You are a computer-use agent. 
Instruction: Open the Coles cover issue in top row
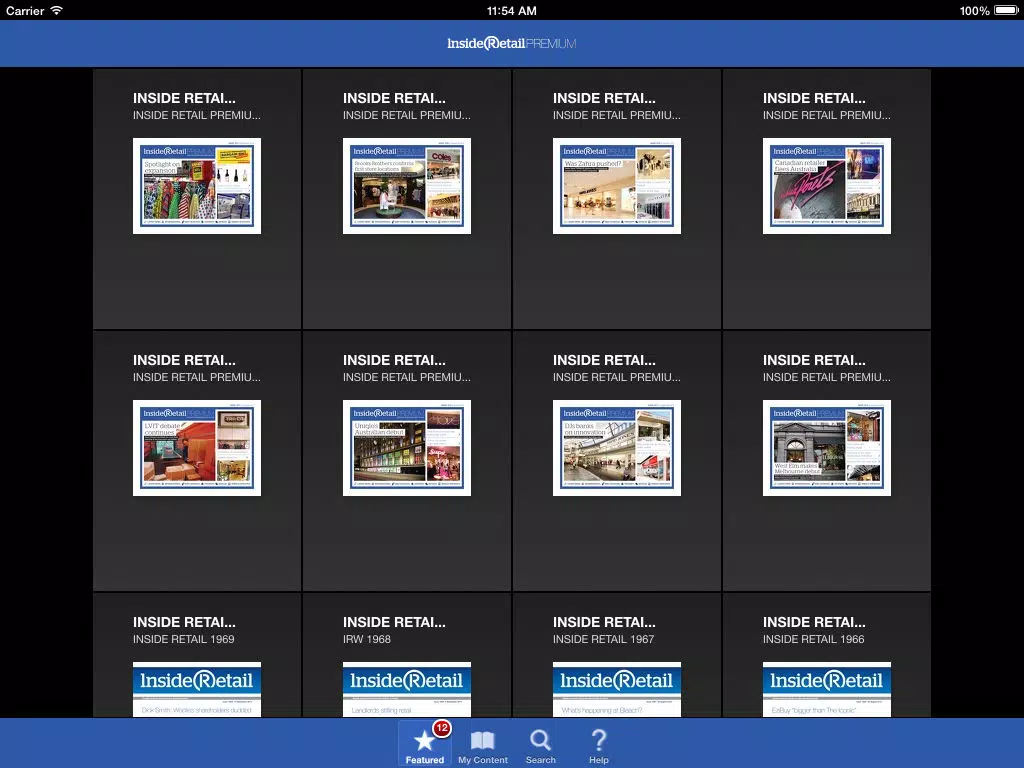[407, 186]
